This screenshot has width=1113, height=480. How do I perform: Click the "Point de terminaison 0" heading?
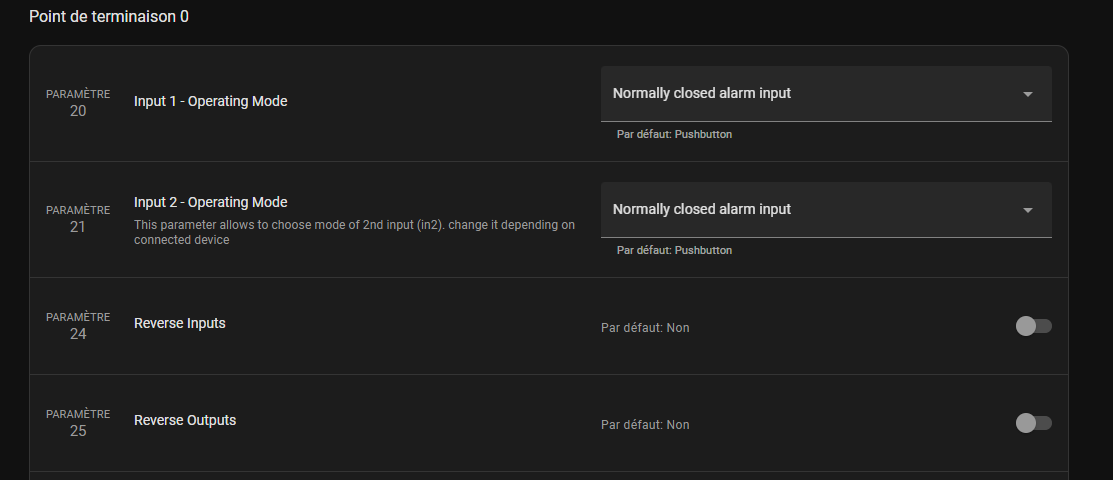tap(109, 16)
